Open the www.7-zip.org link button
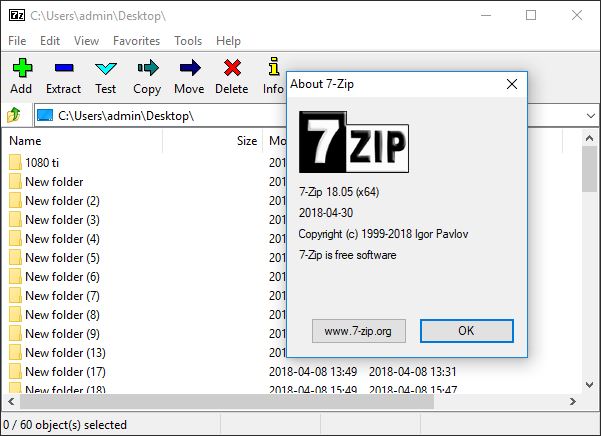Image resolution: width=601 pixels, height=436 pixels. click(358, 331)
